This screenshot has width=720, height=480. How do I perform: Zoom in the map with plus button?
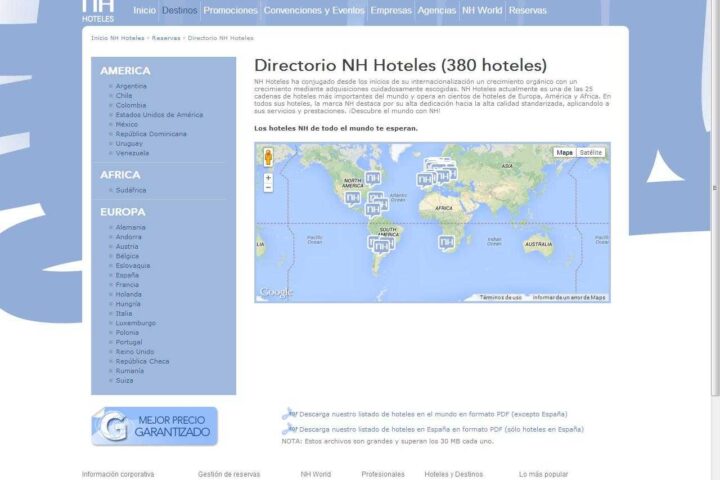[x=268, y=177]
